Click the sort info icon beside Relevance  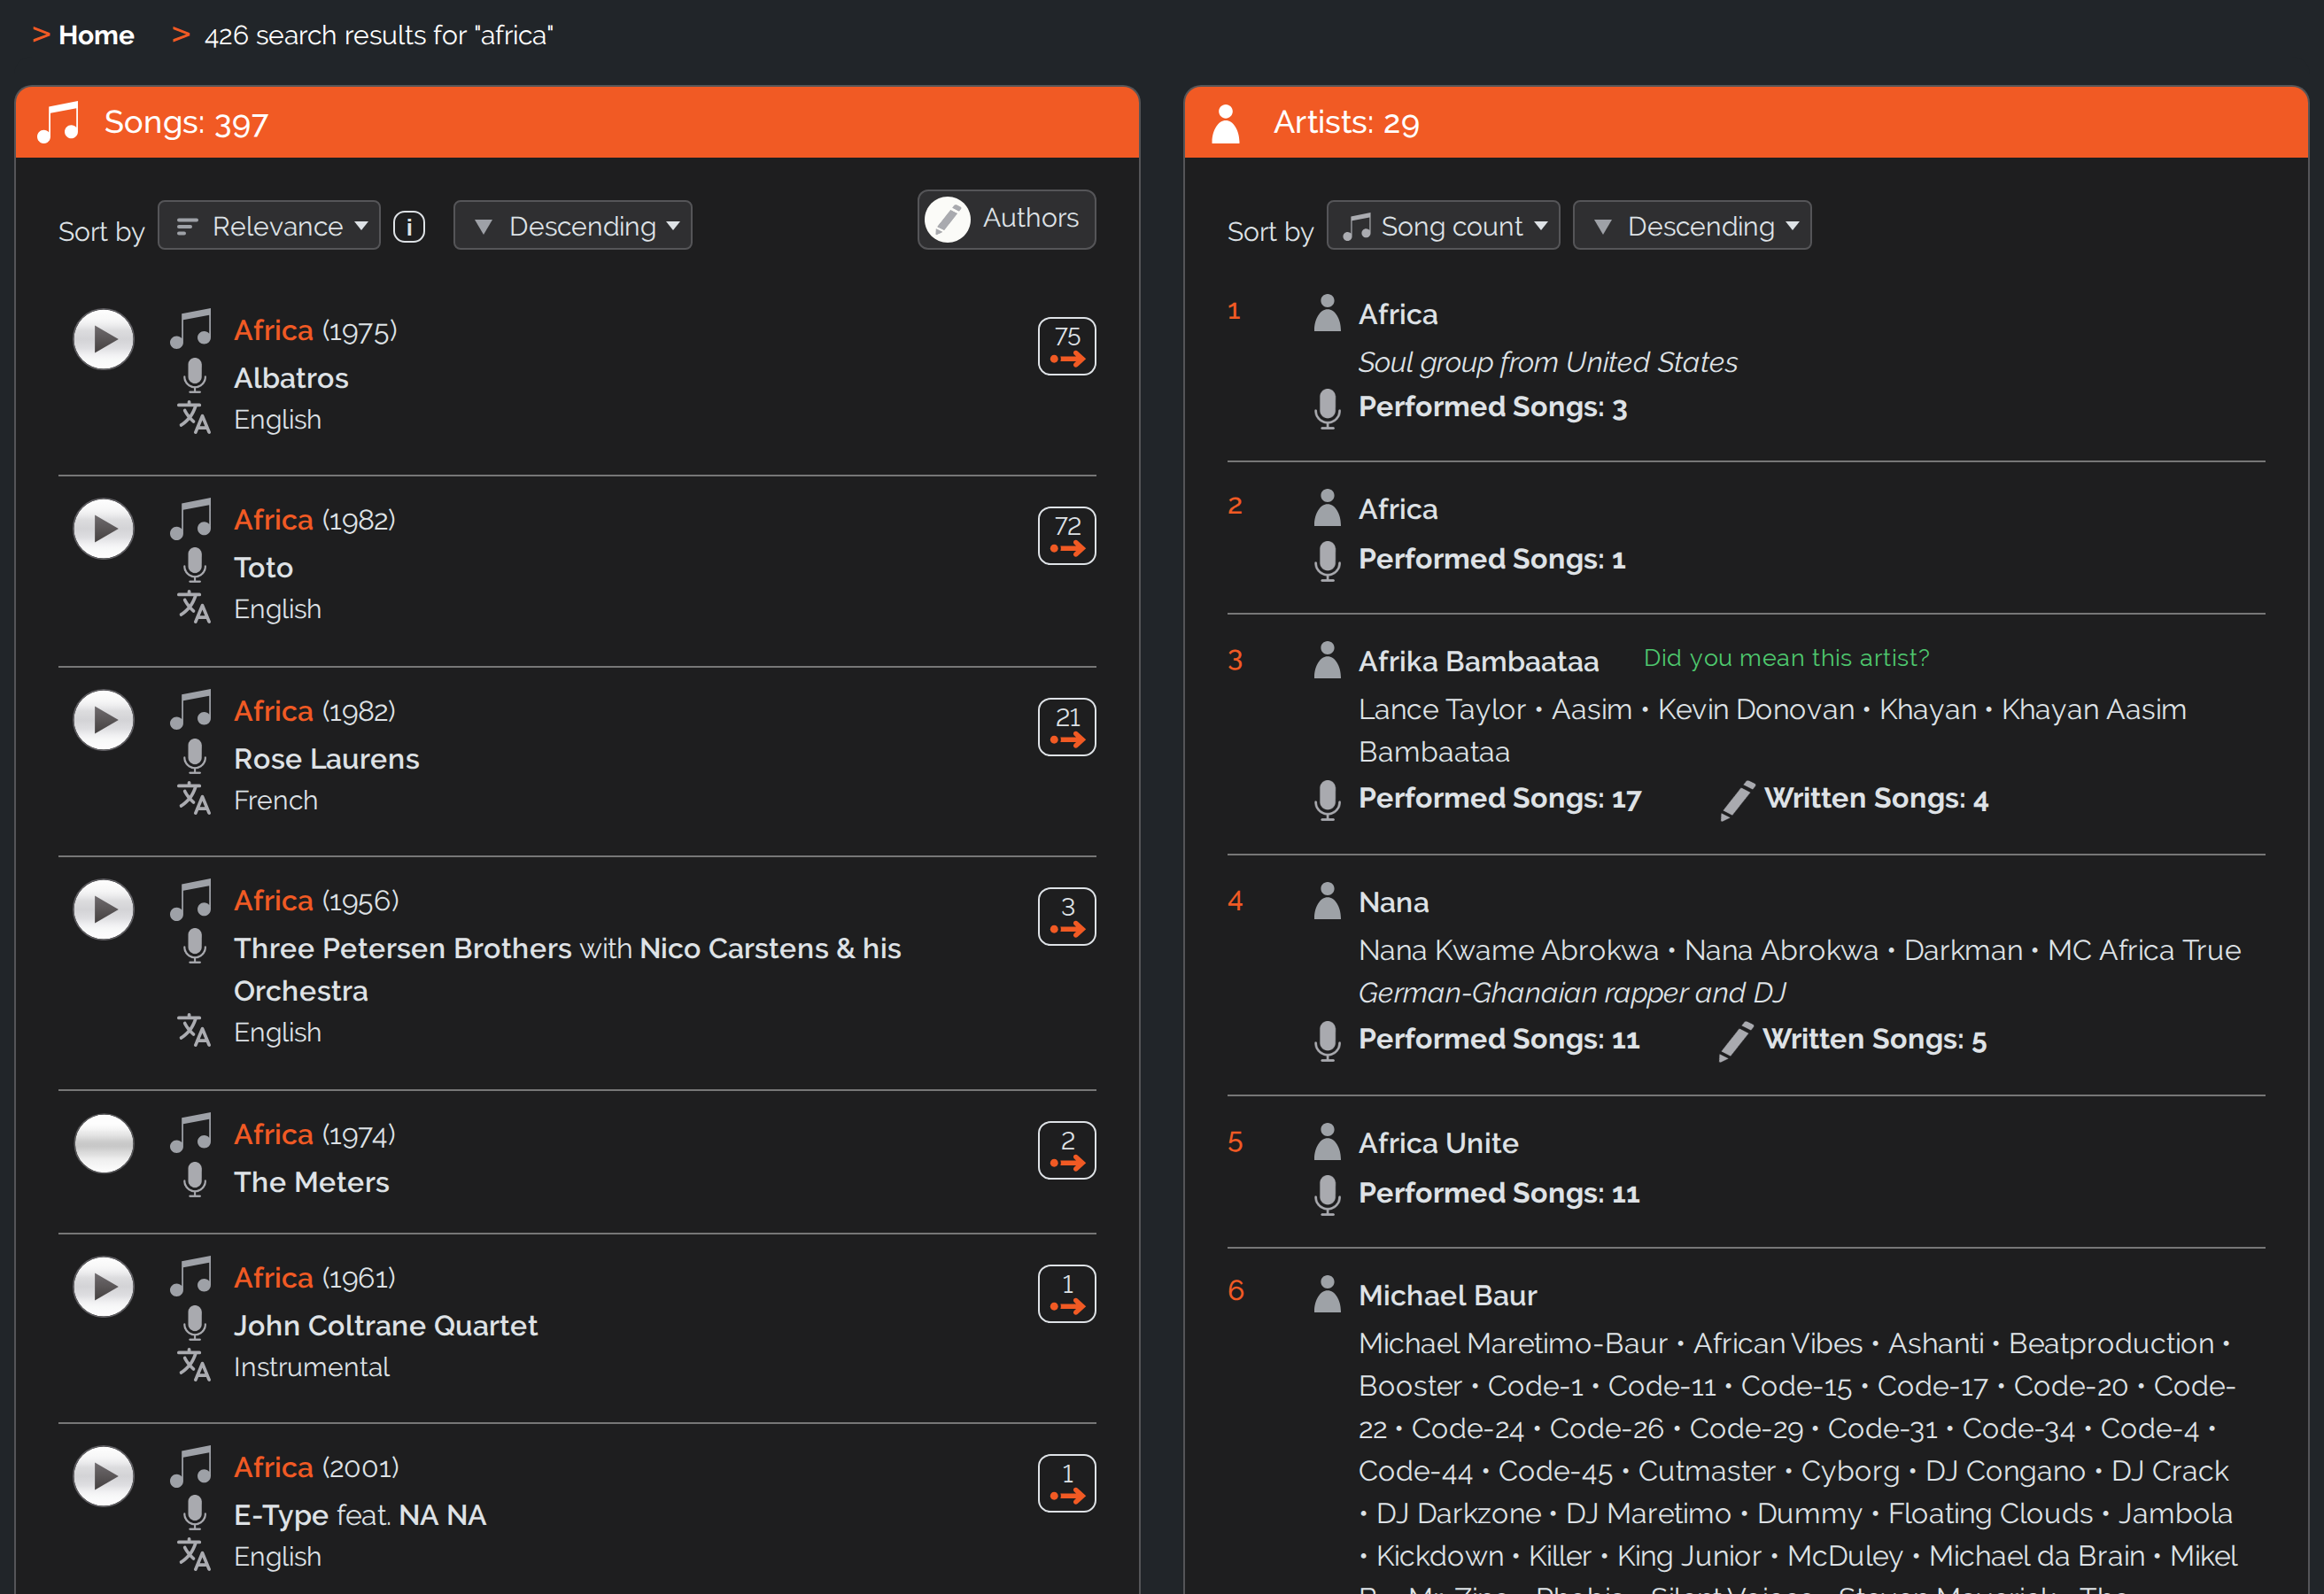(409, 227)
